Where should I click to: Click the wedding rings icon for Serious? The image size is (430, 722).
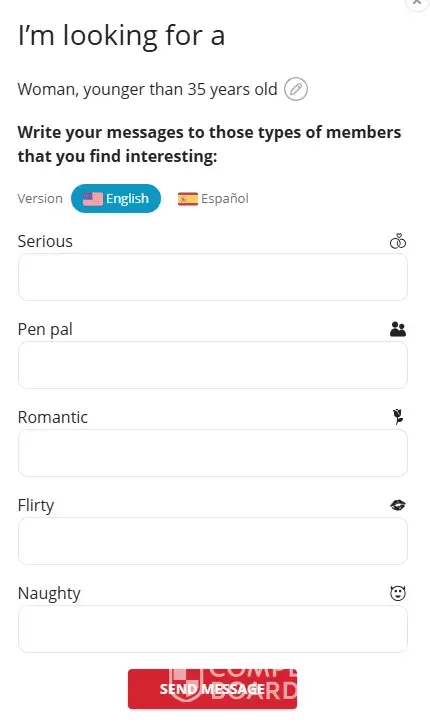pos(398,241)
